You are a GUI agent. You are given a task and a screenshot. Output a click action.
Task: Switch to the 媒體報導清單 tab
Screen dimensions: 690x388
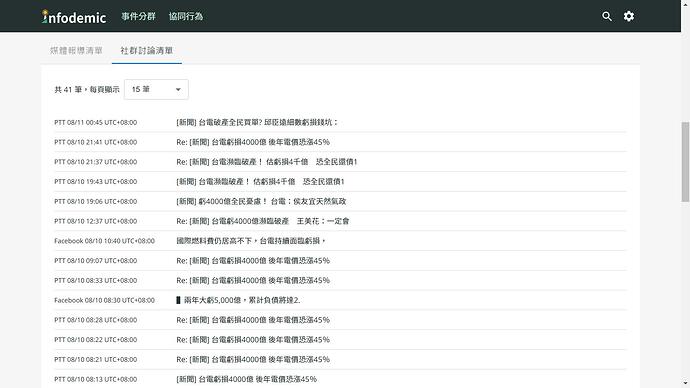tap(76, 51)
